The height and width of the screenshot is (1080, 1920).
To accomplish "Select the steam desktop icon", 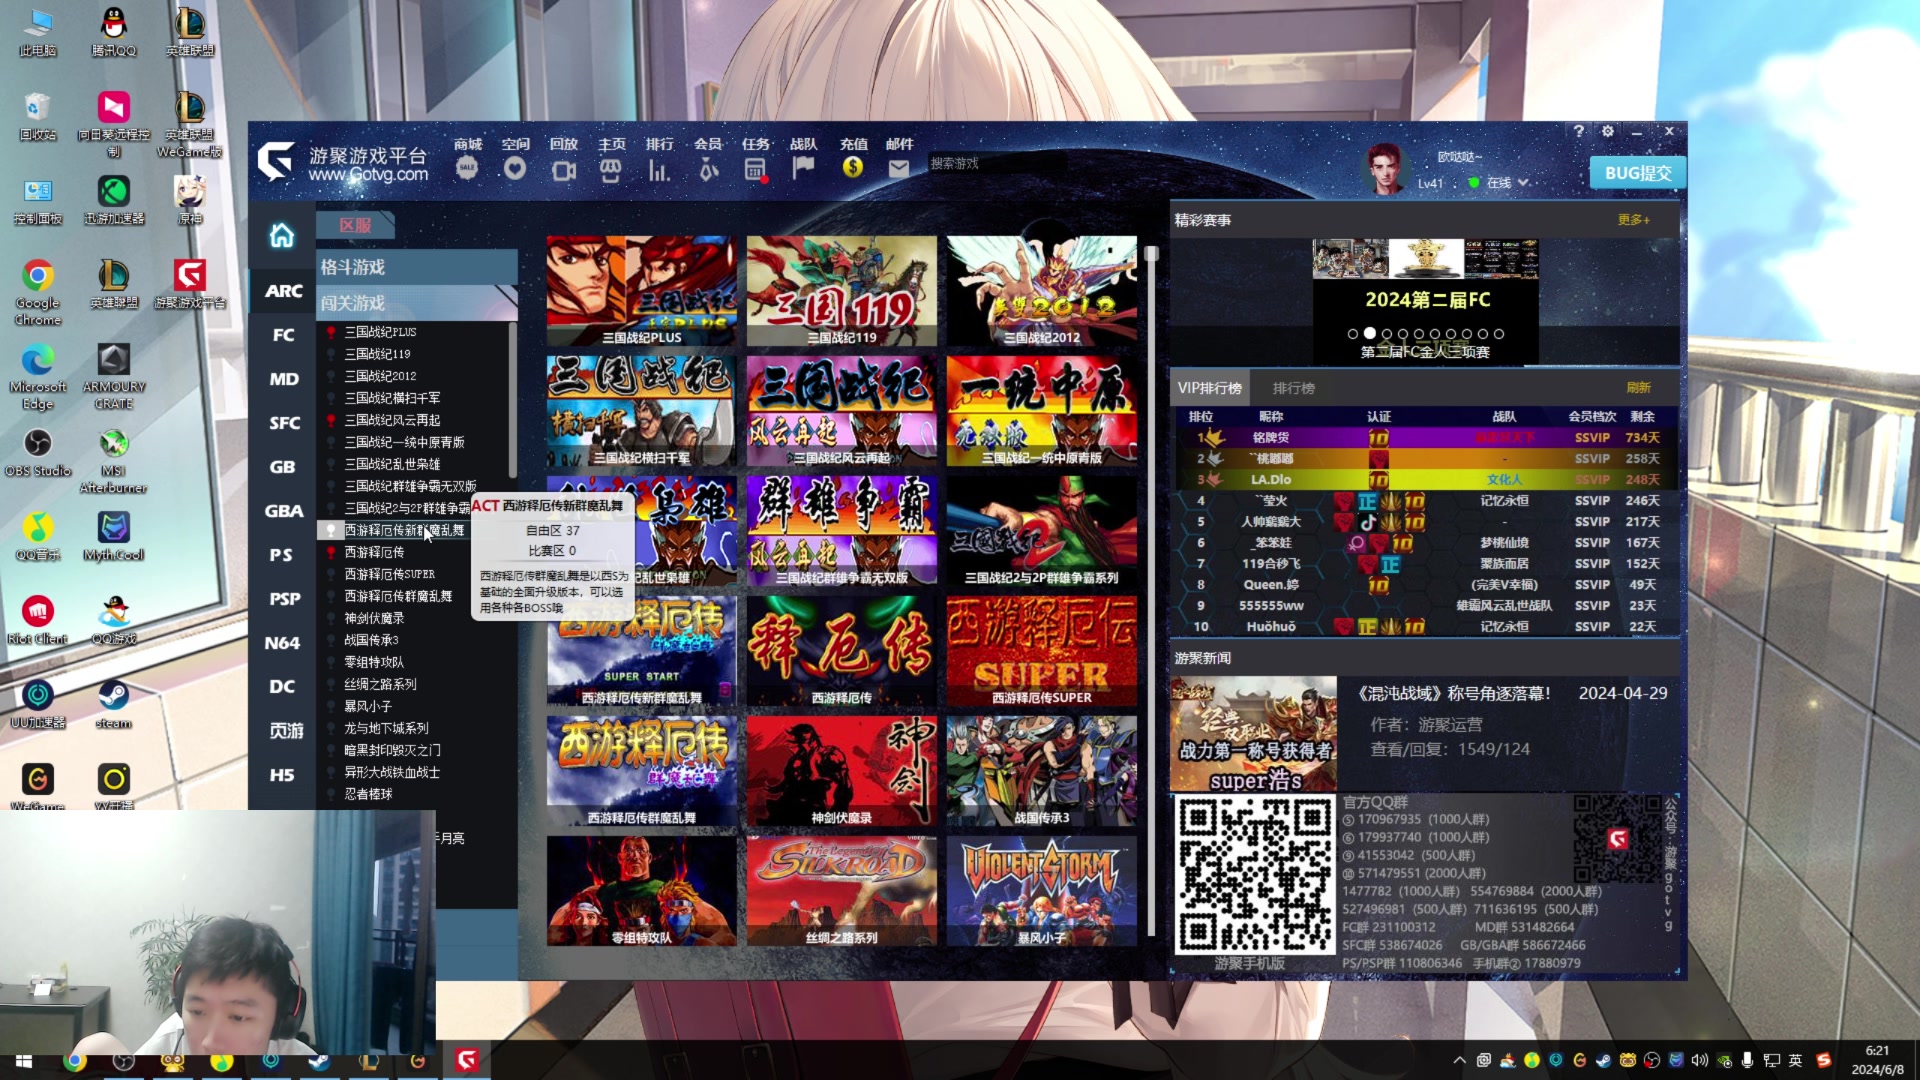I will coord(114,704).
